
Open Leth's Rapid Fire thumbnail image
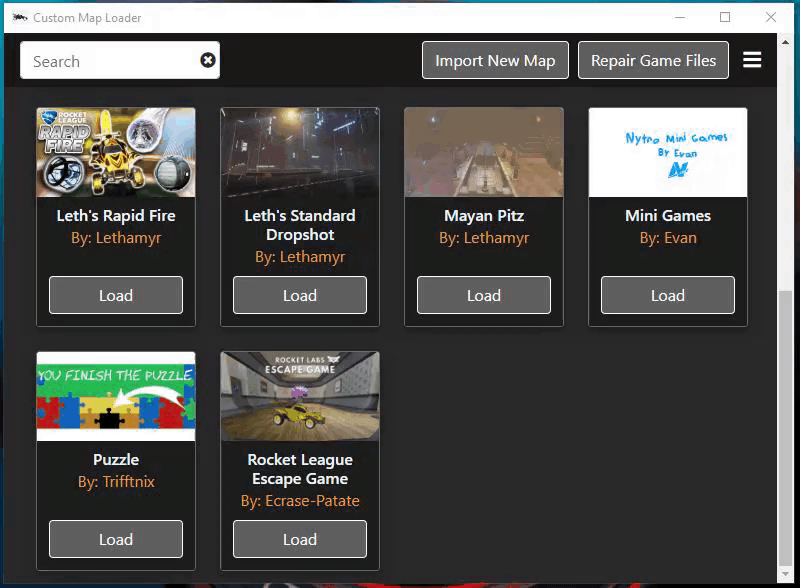(115, 151)
